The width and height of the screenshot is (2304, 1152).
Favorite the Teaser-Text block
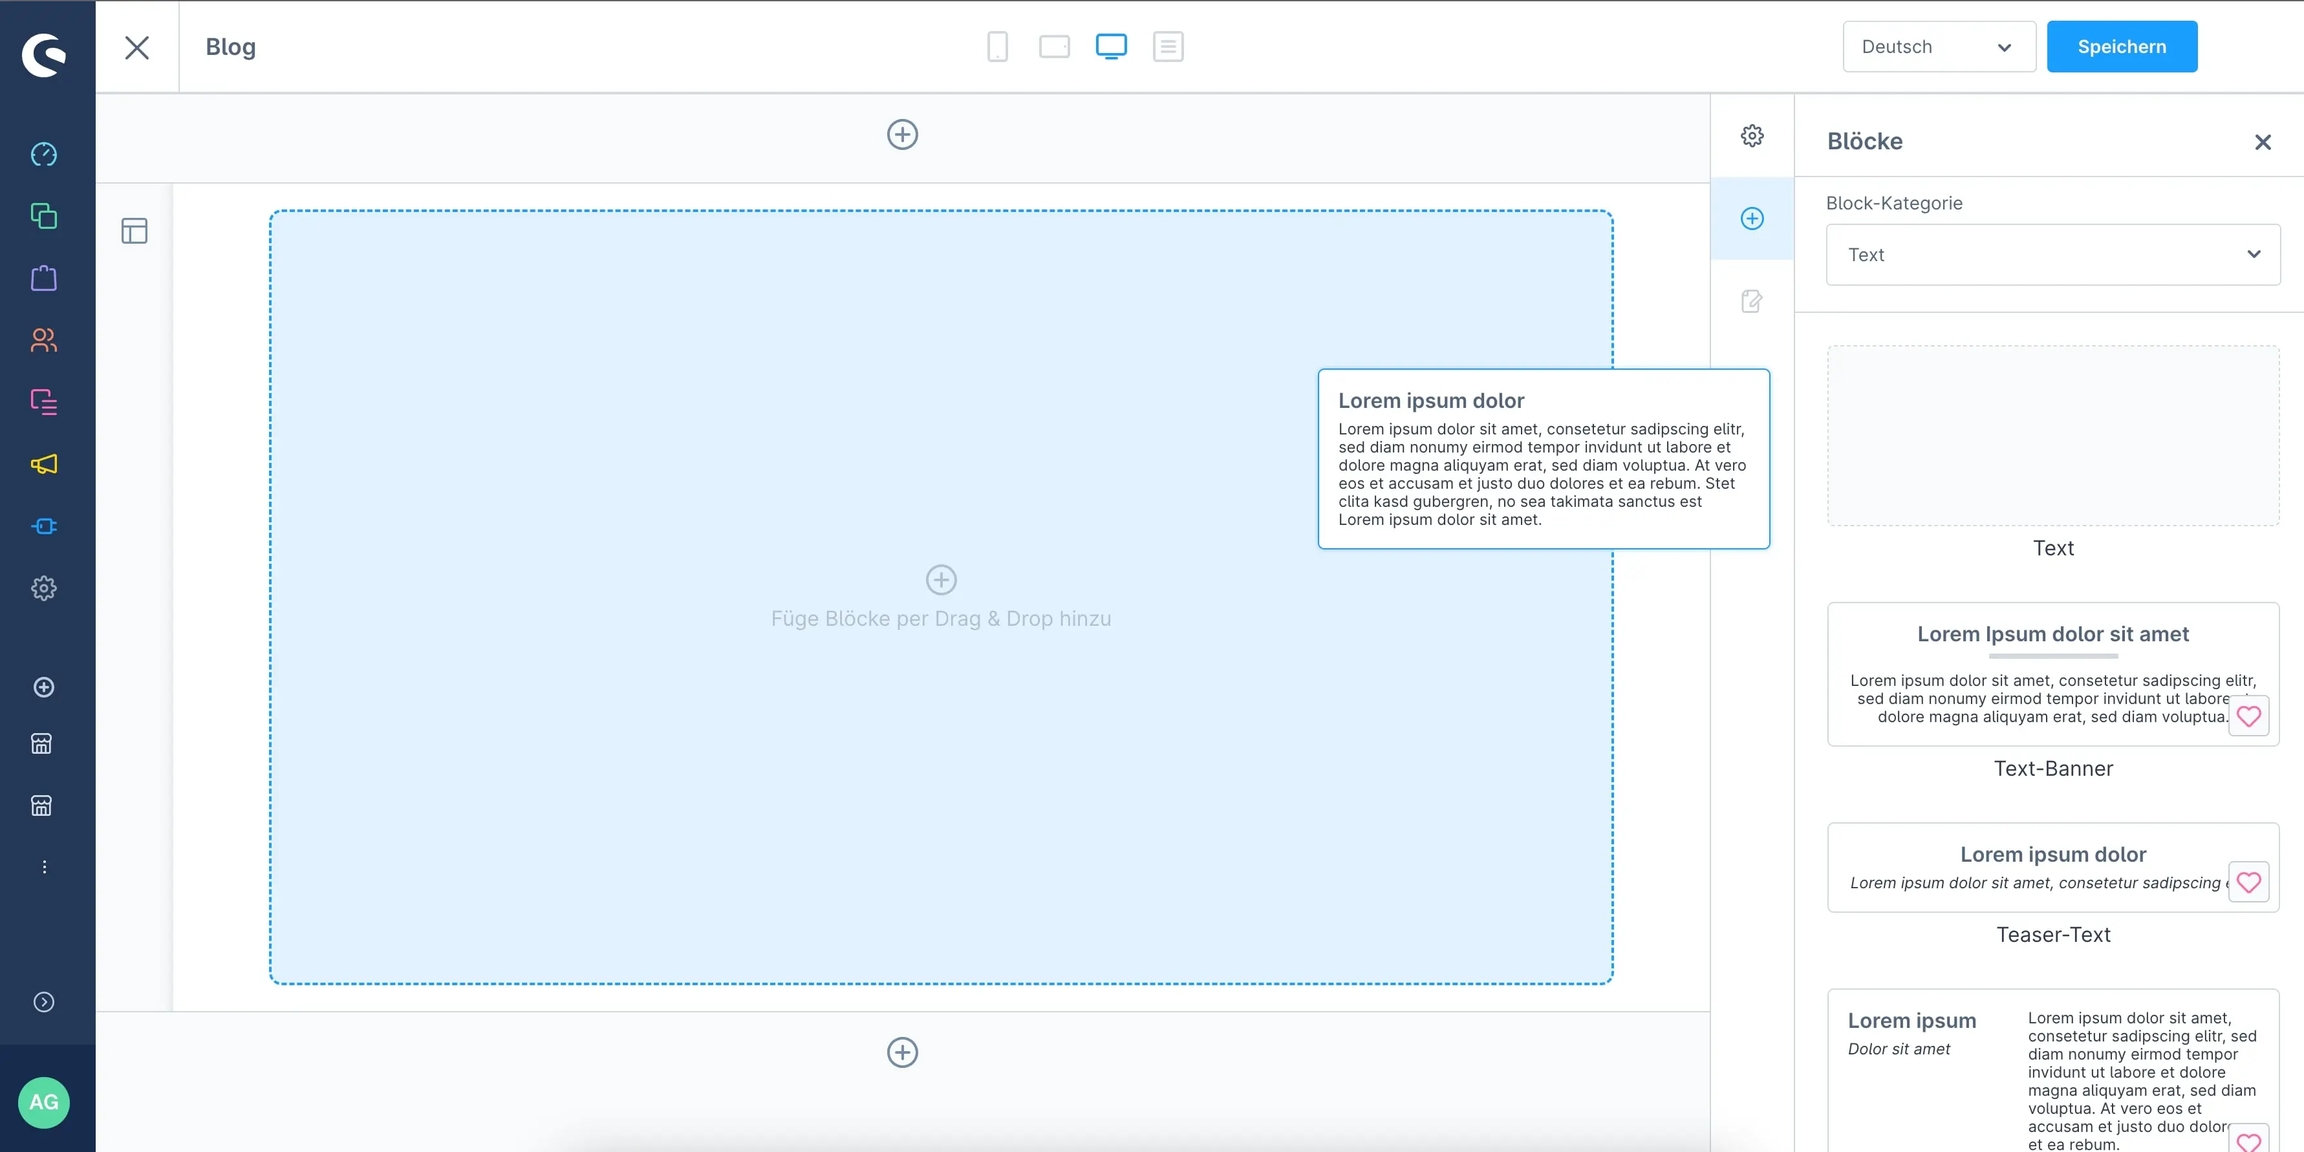[x=2248, y=882]
